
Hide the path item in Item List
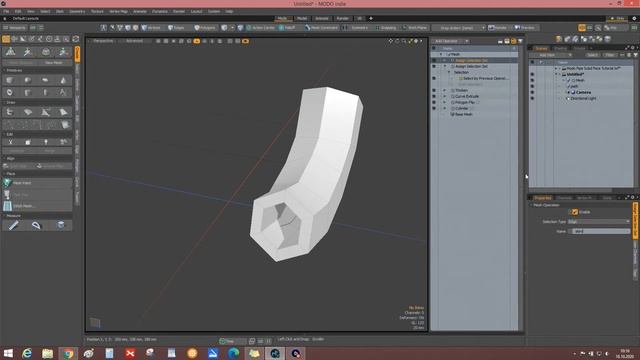(532, 86)
